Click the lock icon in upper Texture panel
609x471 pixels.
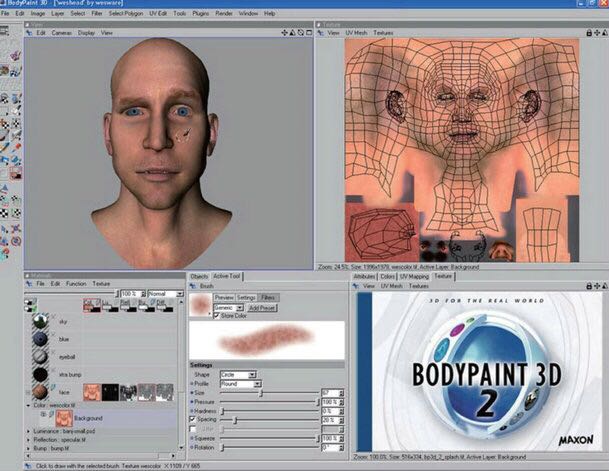click(x=589, y=33)
